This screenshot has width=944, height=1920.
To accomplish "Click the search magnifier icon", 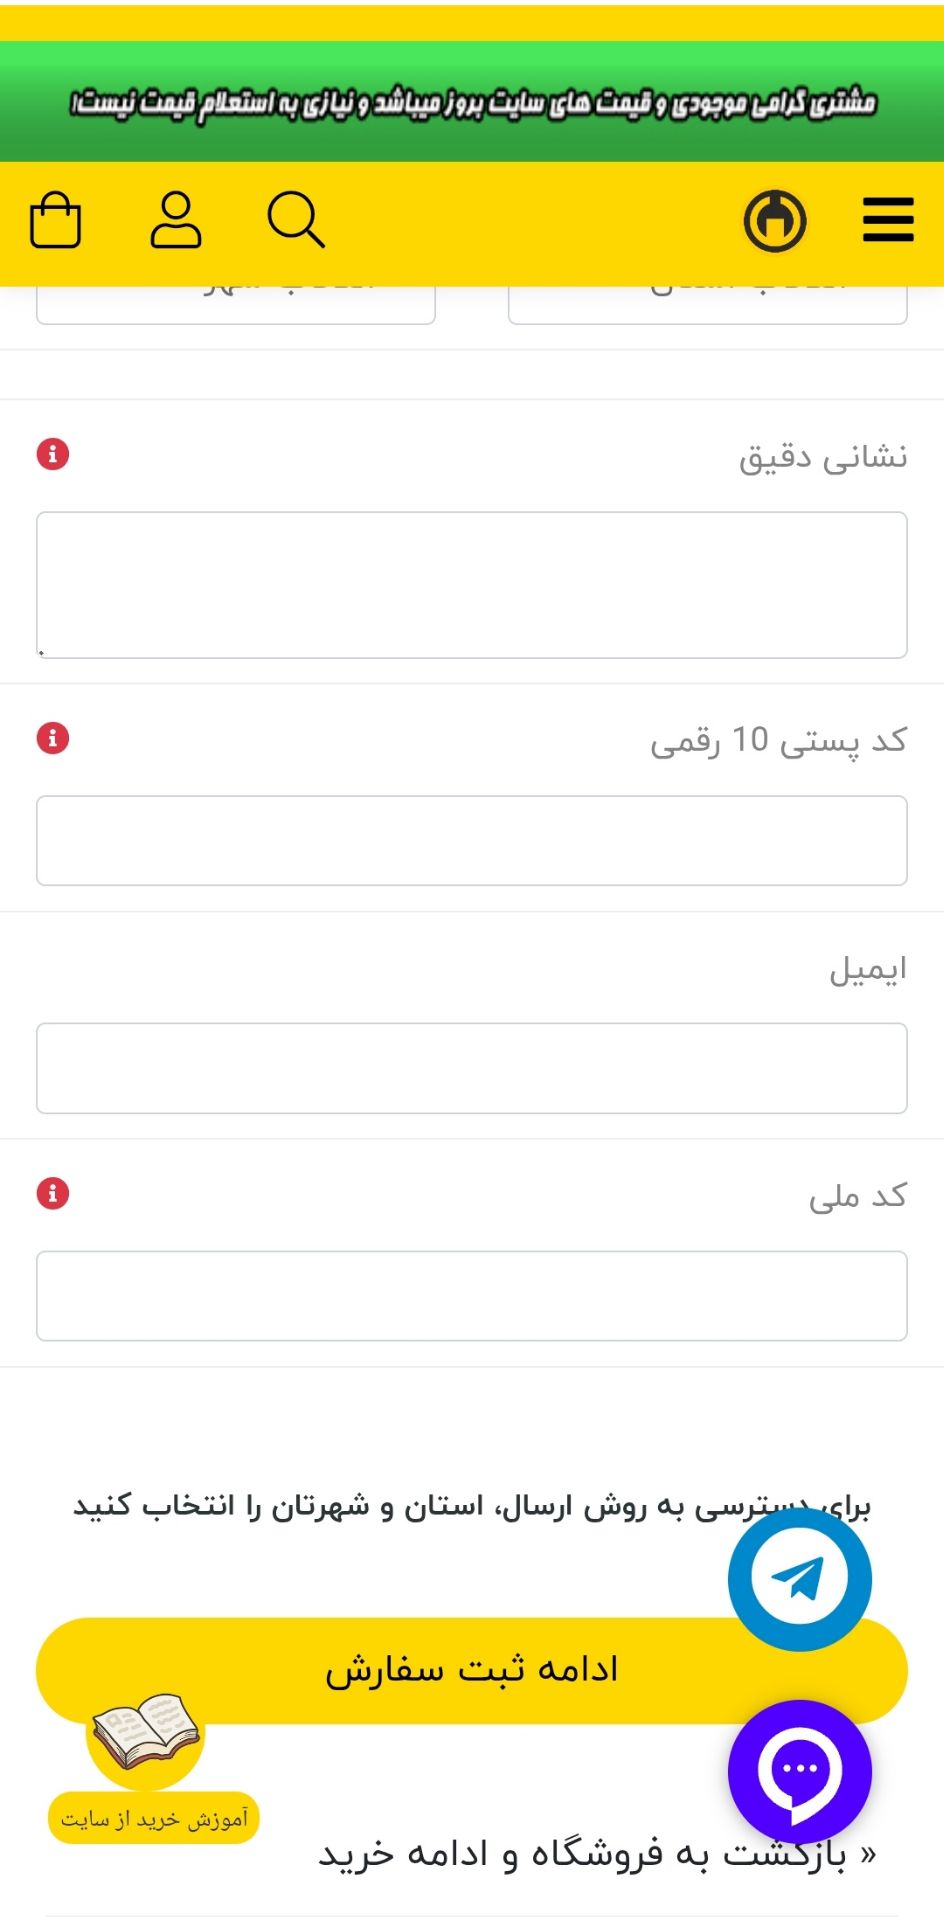I will (x=295, y=220).
